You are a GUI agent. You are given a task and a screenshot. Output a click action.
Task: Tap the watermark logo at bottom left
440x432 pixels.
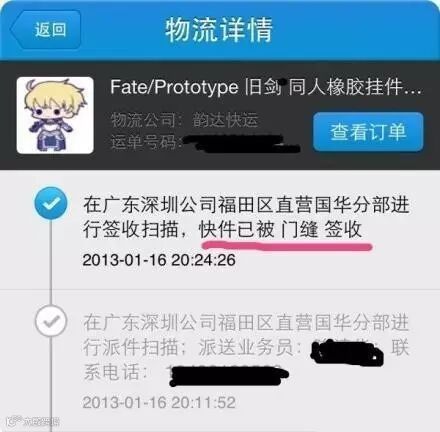33,422
